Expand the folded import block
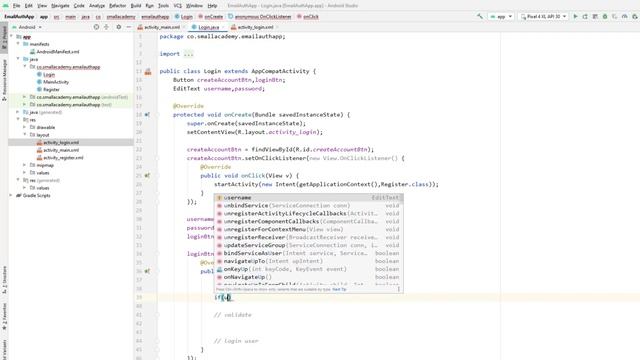Image resolution: width=640 pixels, height=360 pixels. (x=188, y=54)
